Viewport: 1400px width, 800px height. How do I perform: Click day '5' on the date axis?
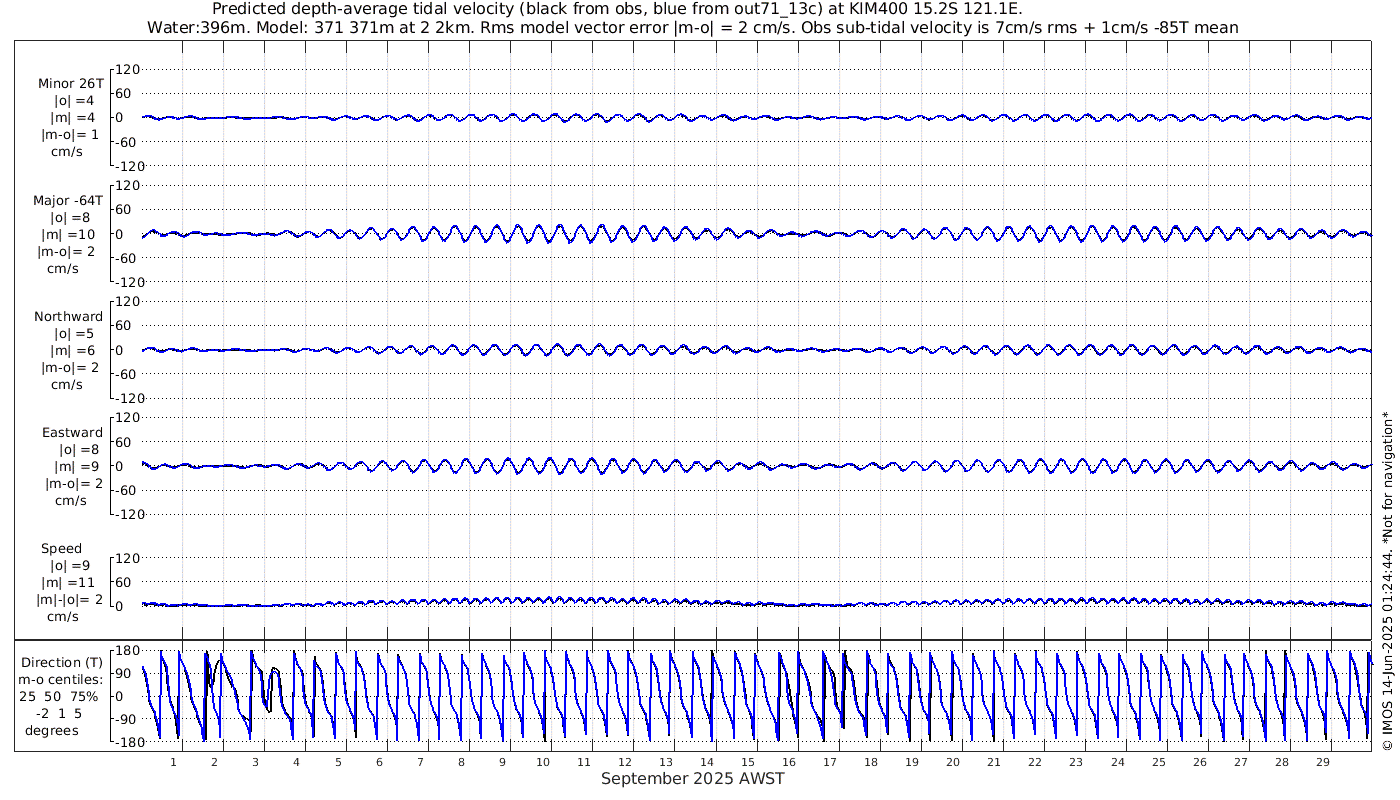[338, 762]
